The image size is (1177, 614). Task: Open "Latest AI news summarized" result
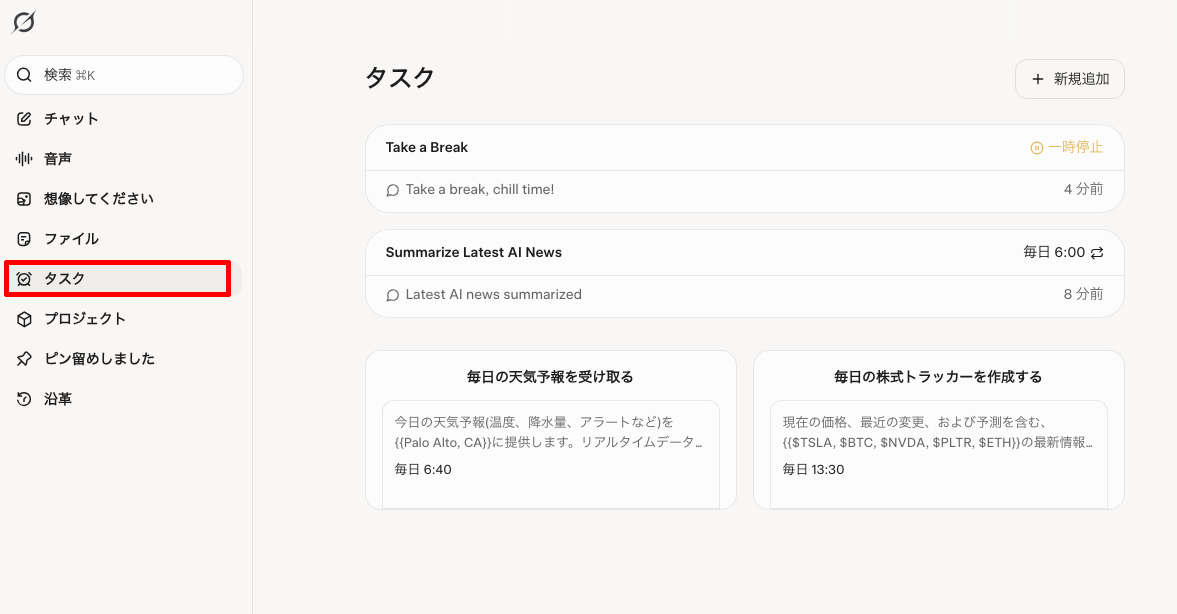(493, 295)
